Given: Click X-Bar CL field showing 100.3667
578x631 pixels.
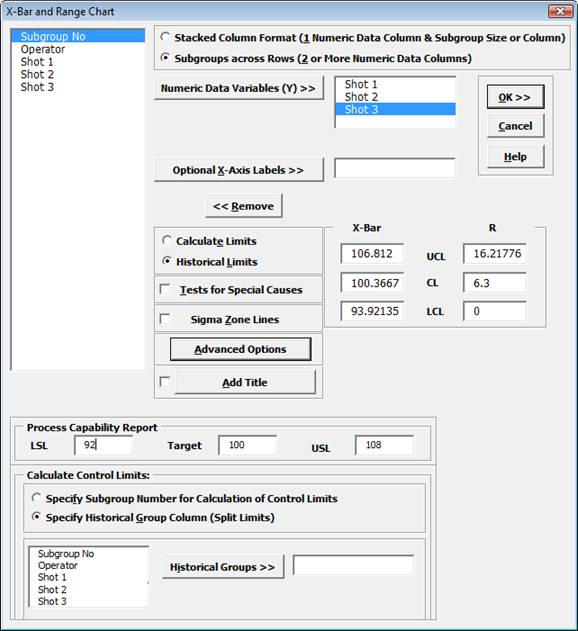Looking at the screenshot, I should pos(372,283).
